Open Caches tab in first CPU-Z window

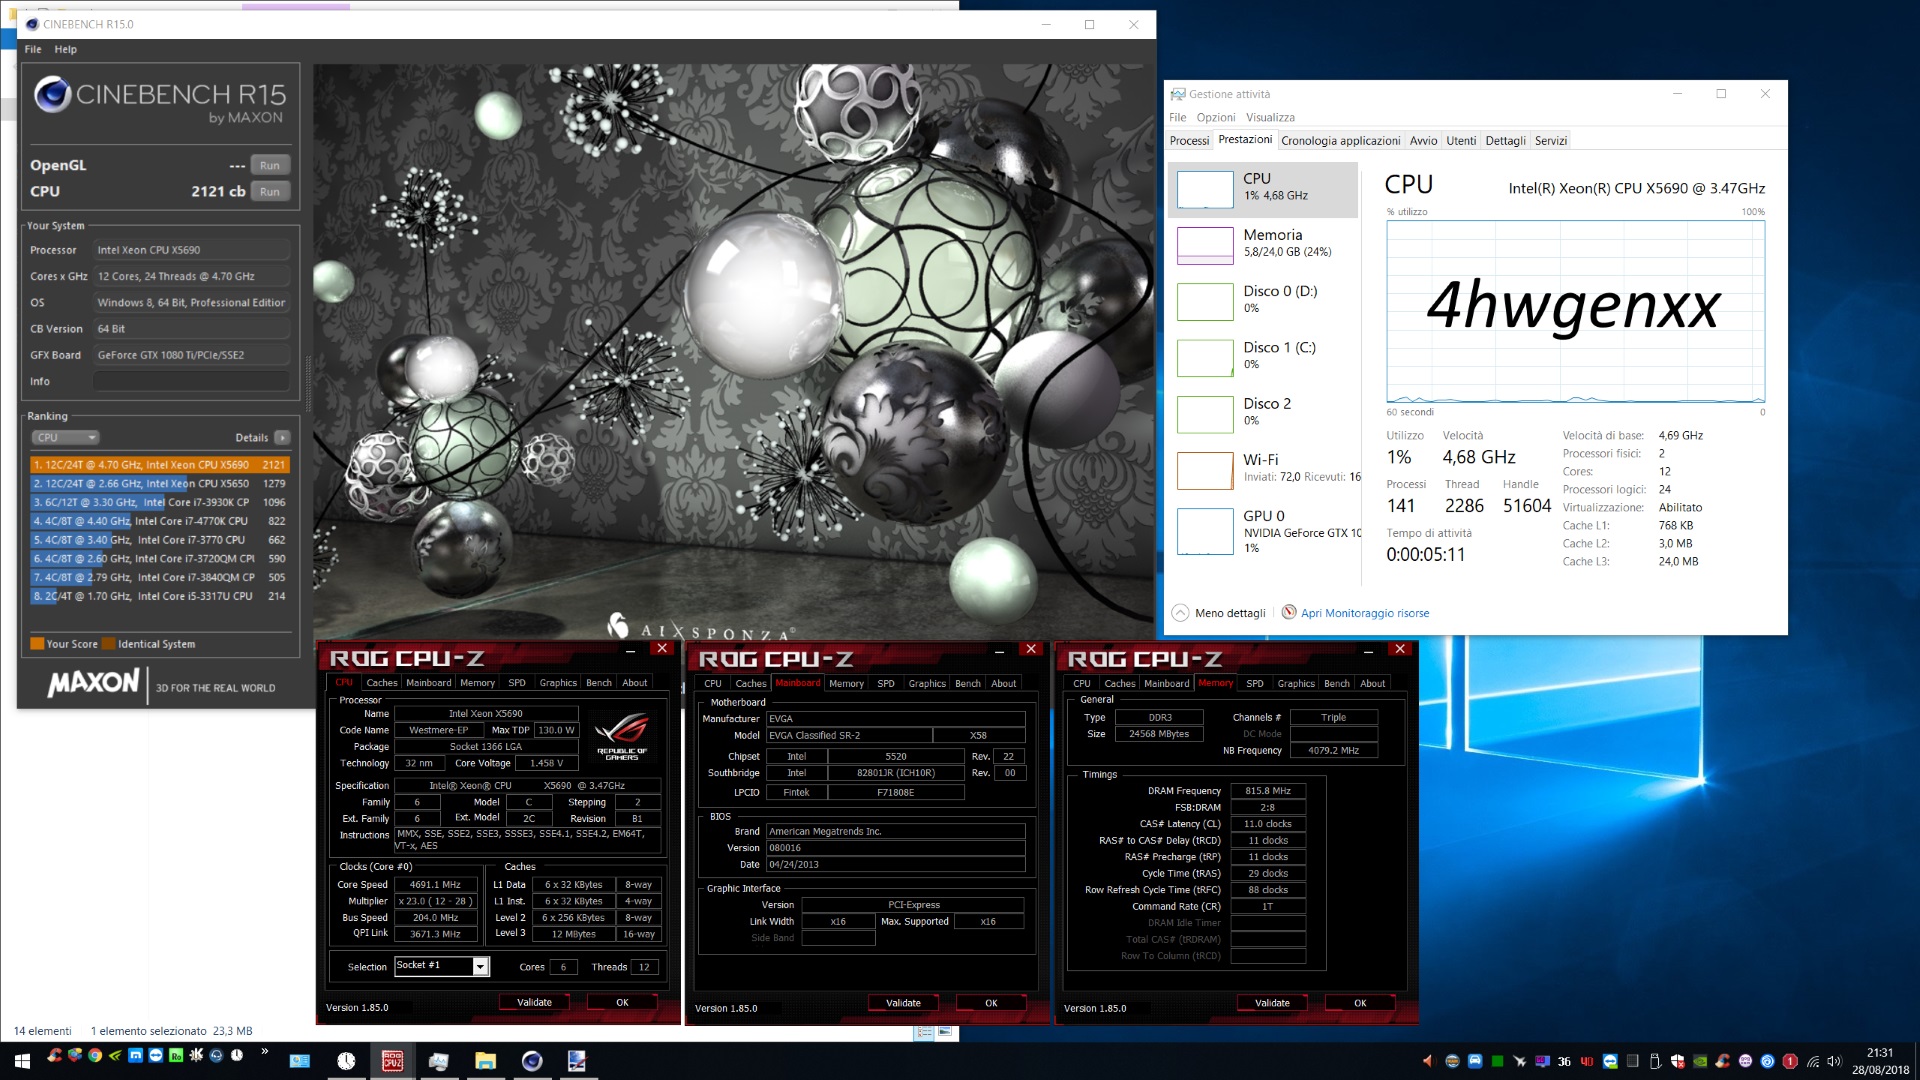pos(382,683)
